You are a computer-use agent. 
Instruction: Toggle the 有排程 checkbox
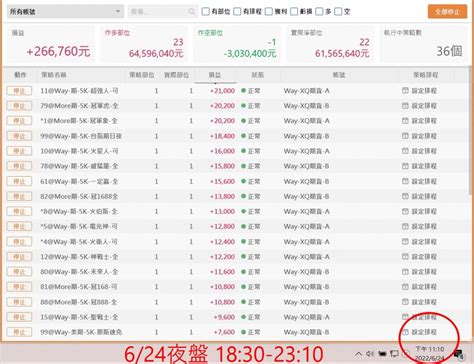(237, 12)
